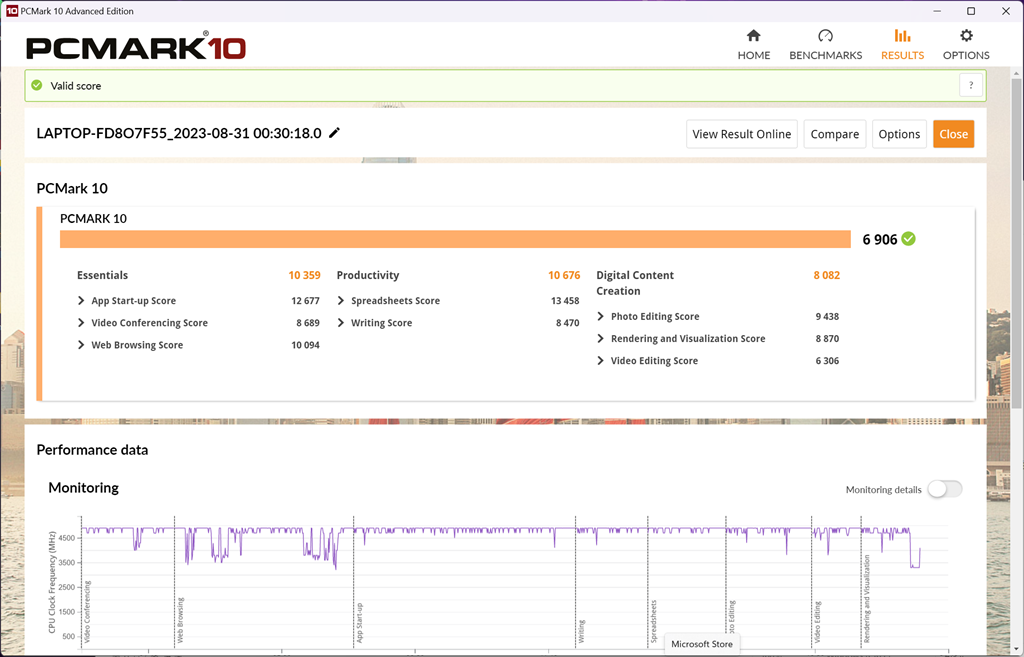Expand Rendering and Visualization Score row
The width and height of the screenshot is (1024, 657).
point(601,339)
